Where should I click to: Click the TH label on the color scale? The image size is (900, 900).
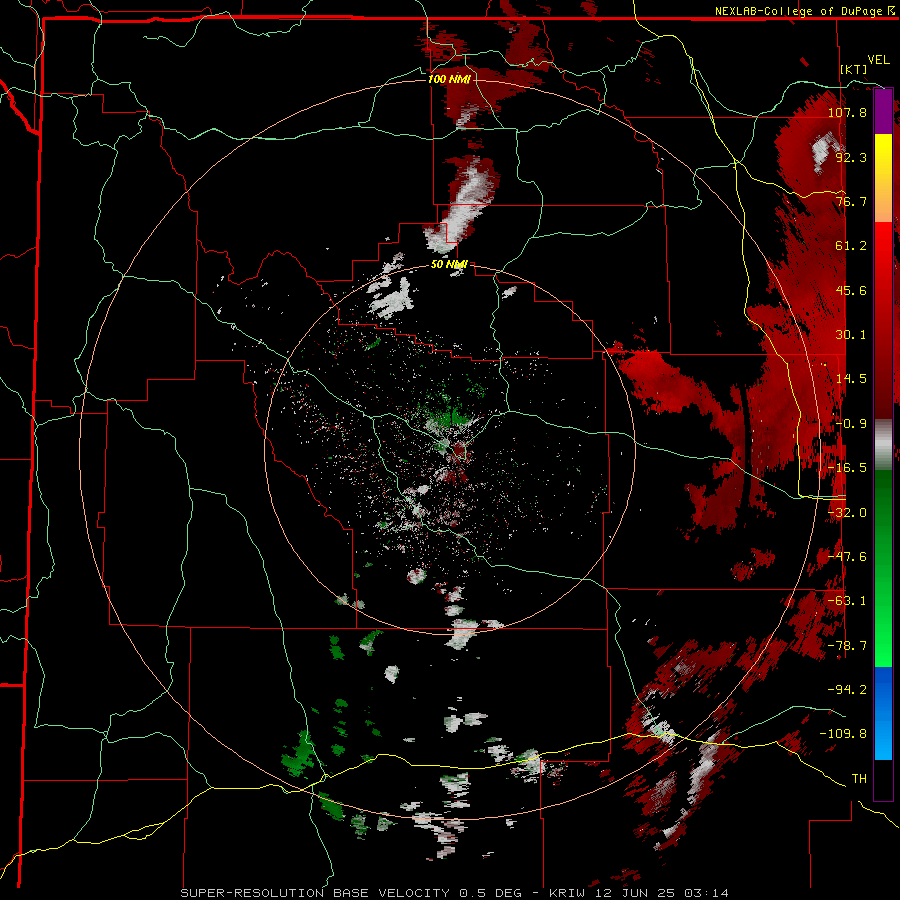(x=859, y=779)
